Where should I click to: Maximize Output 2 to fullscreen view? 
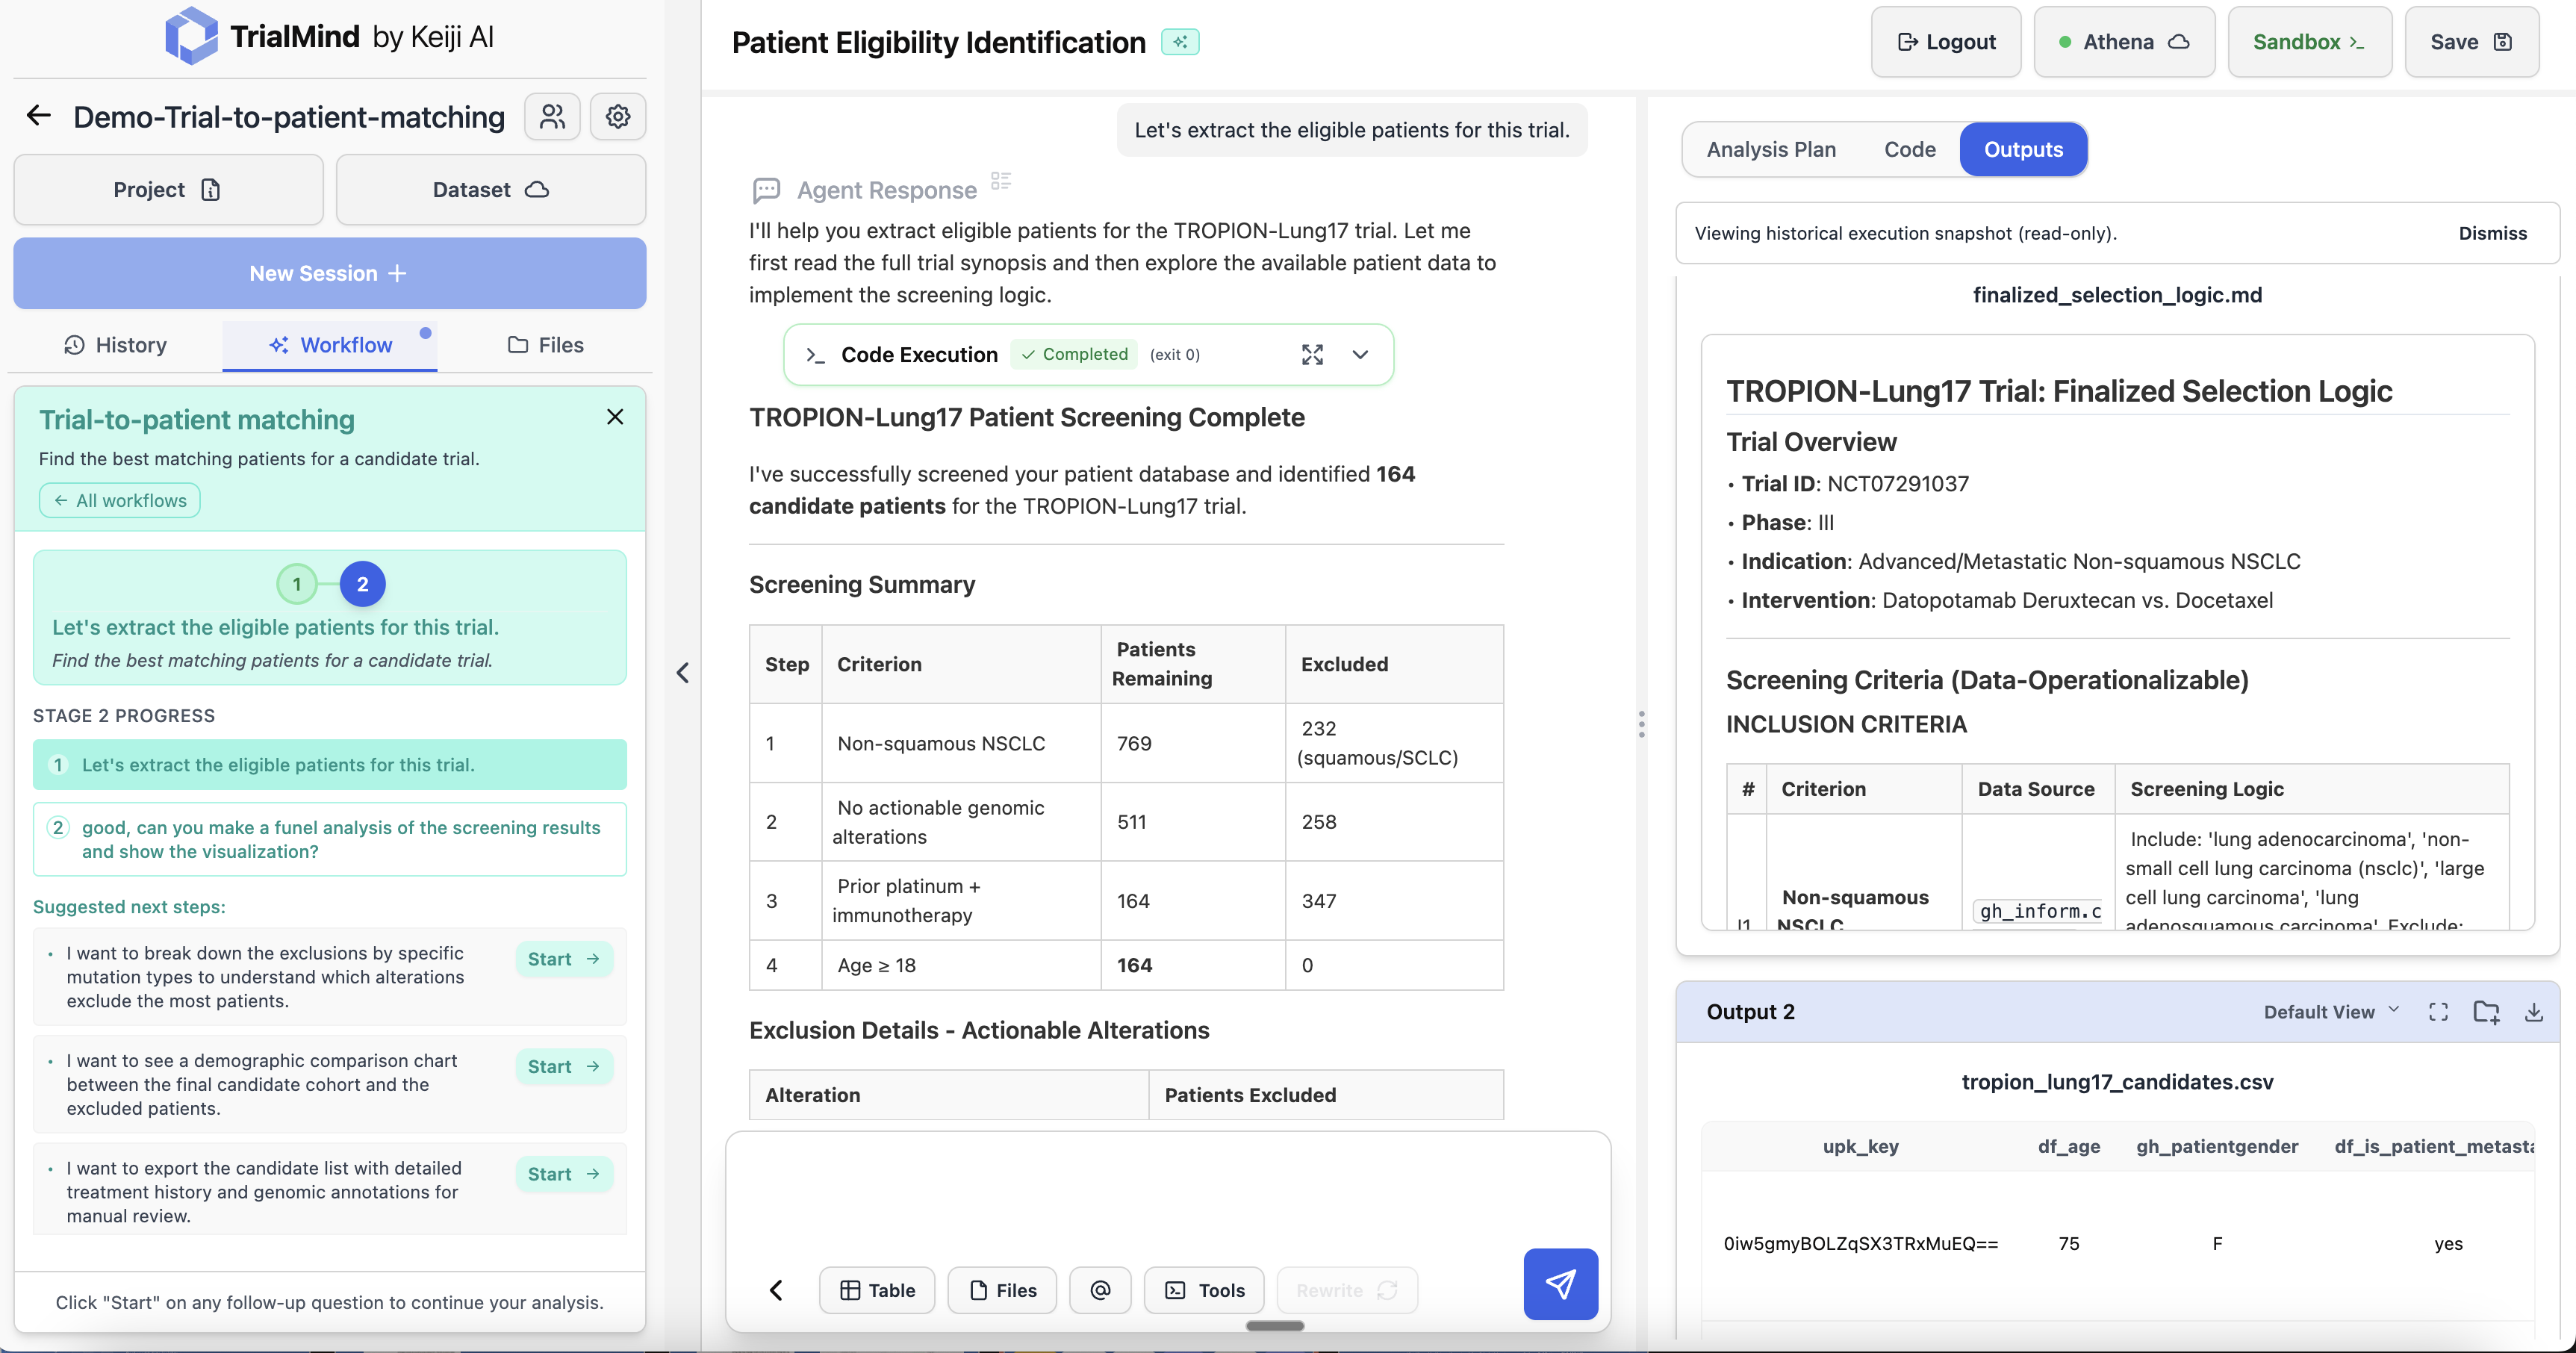click(x=2439, y=1011)
